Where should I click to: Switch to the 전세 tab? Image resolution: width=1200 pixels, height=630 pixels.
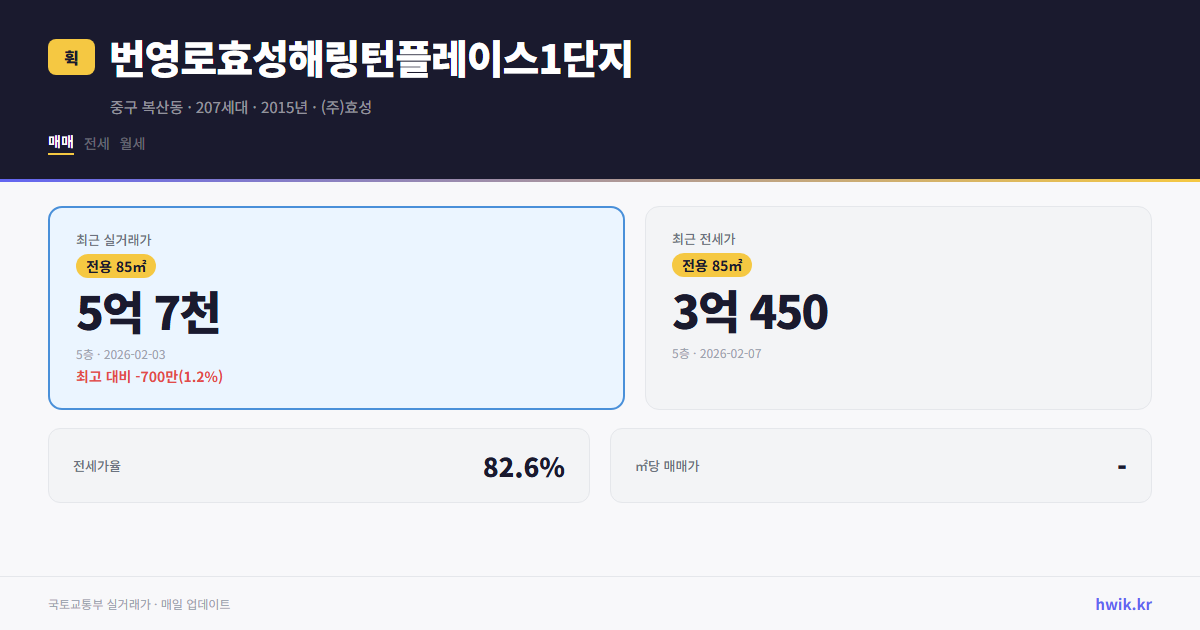[x=95, y=144]
